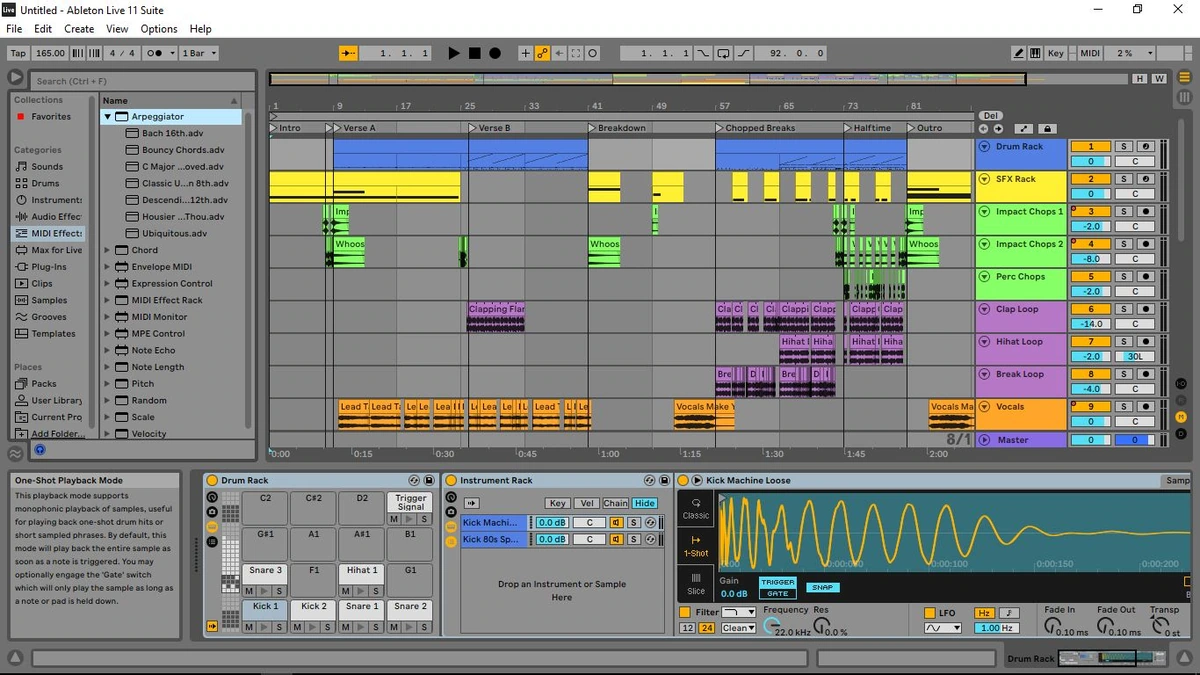Click the Drum Rack save preset icon
The height and width of the screenshot is (675, 1200).
tap(429, 480)
